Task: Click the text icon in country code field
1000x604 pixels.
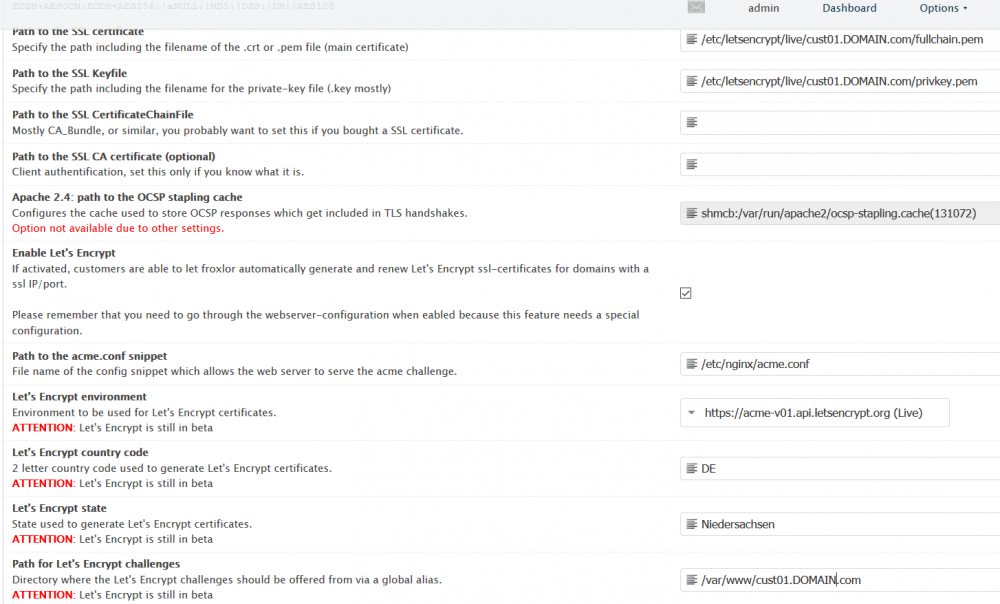Action: coord(691,468)
